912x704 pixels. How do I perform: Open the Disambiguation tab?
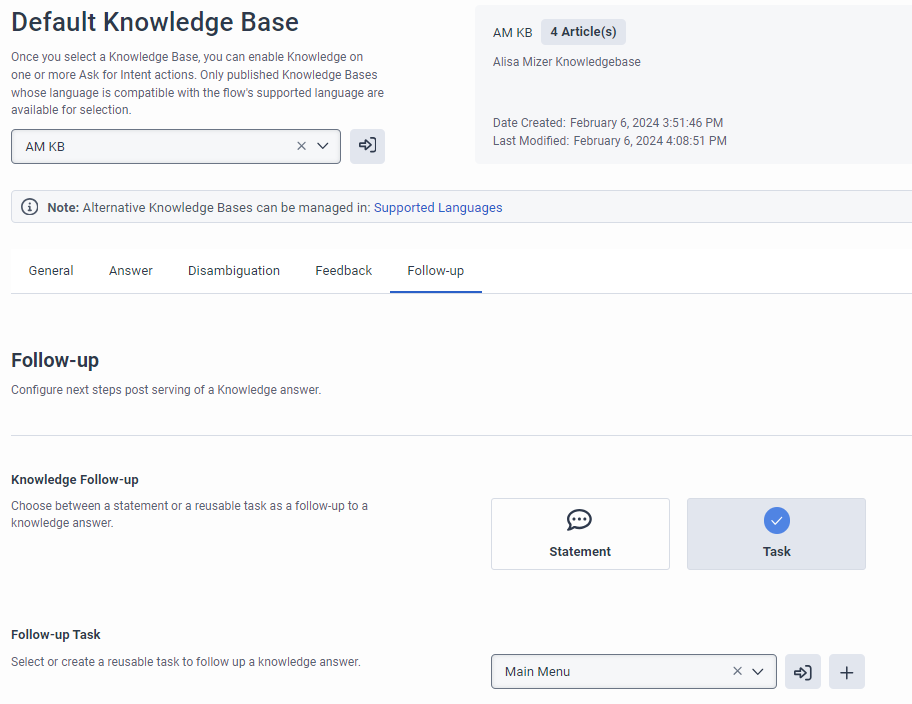(234, 271)
